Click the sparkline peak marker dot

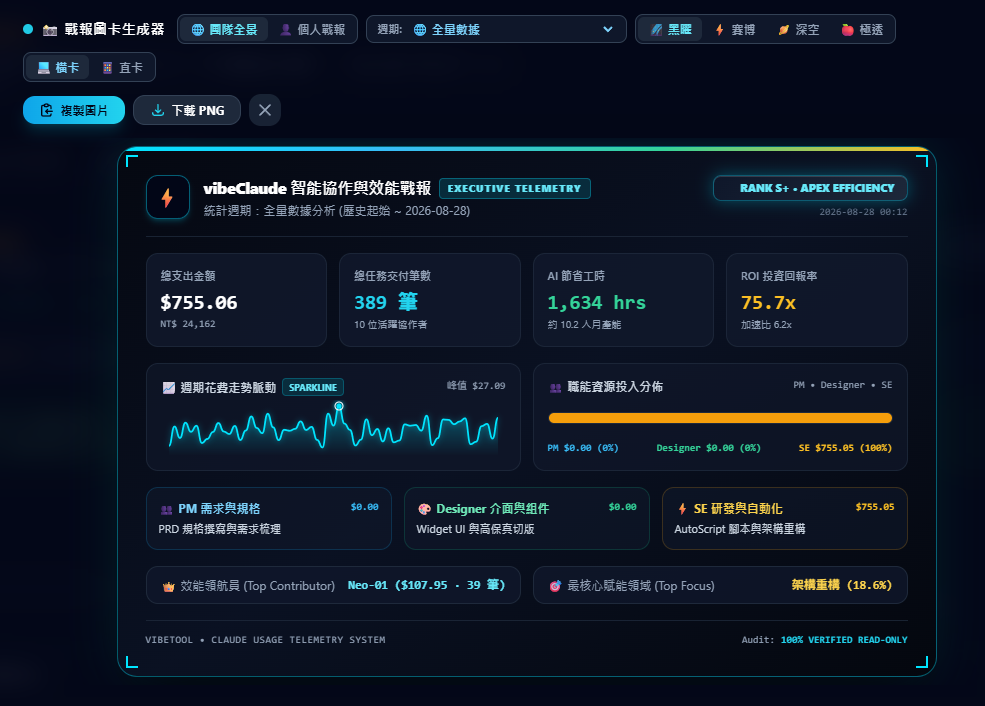(x=339, y=406)
